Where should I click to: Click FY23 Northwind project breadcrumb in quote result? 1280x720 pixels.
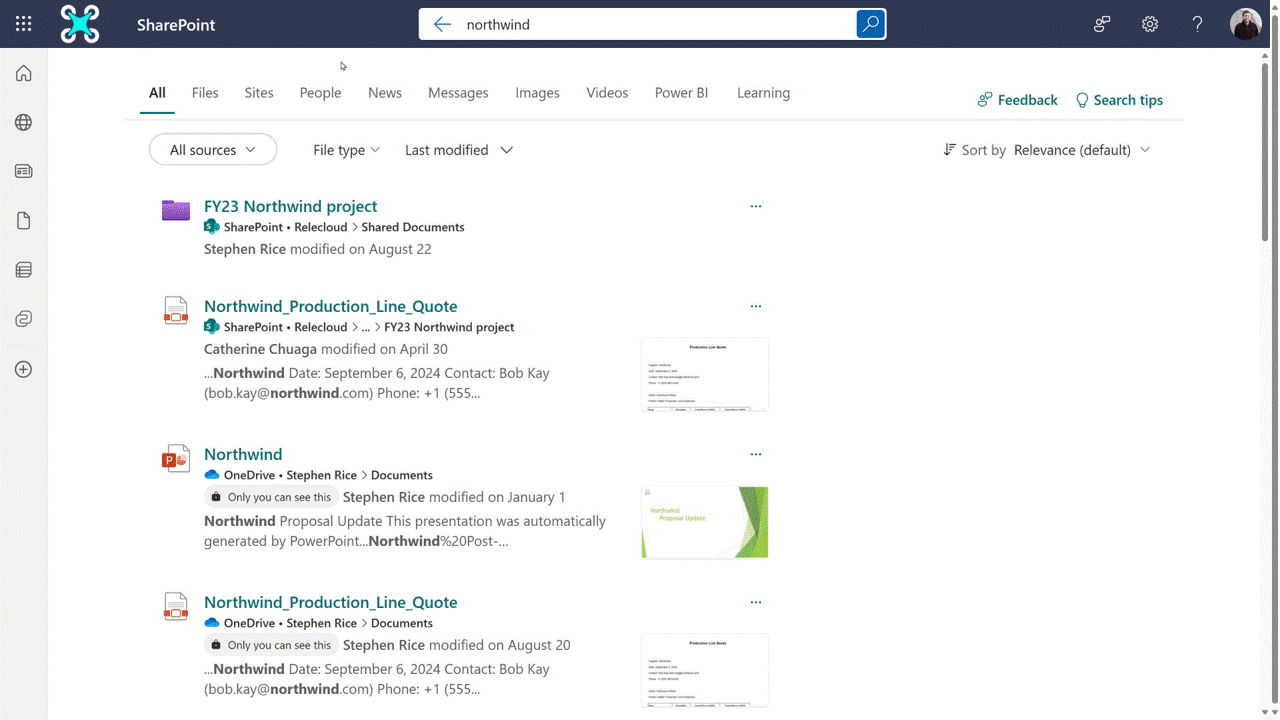click(x=449, y=327)
